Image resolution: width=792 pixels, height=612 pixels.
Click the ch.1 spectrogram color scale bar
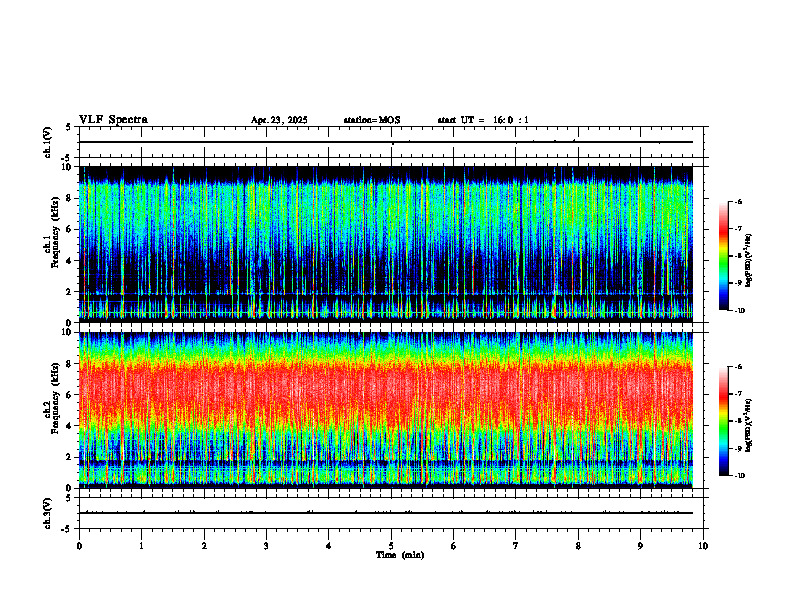(723, 256)
